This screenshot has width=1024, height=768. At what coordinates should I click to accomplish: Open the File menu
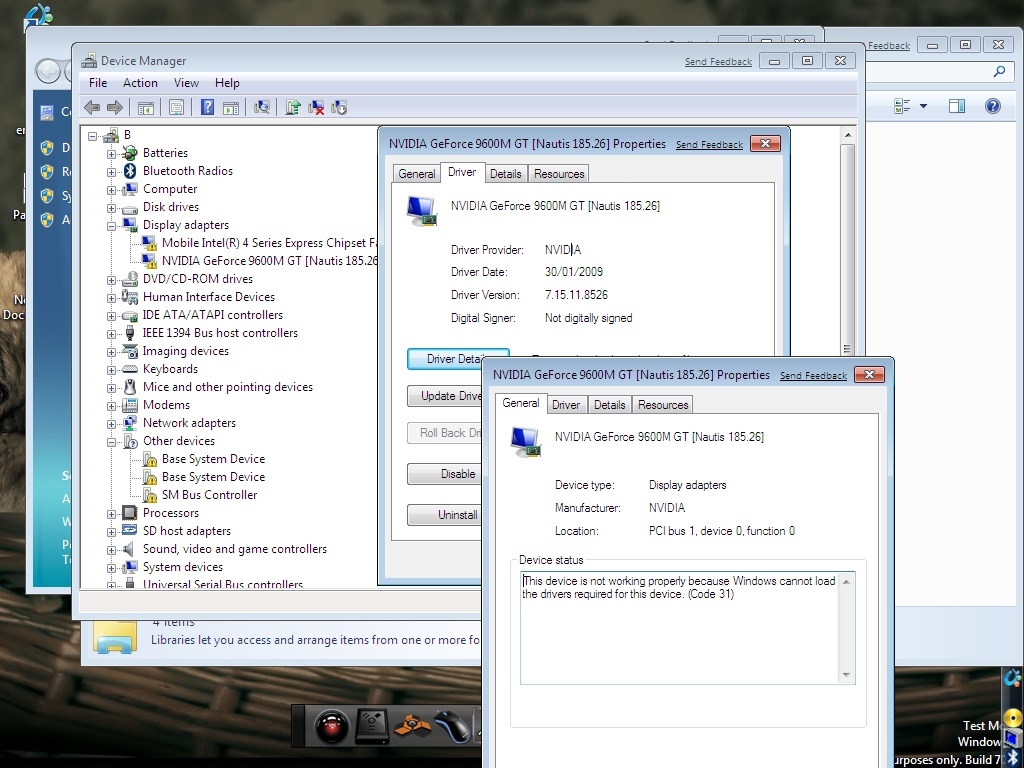point(98,83)
